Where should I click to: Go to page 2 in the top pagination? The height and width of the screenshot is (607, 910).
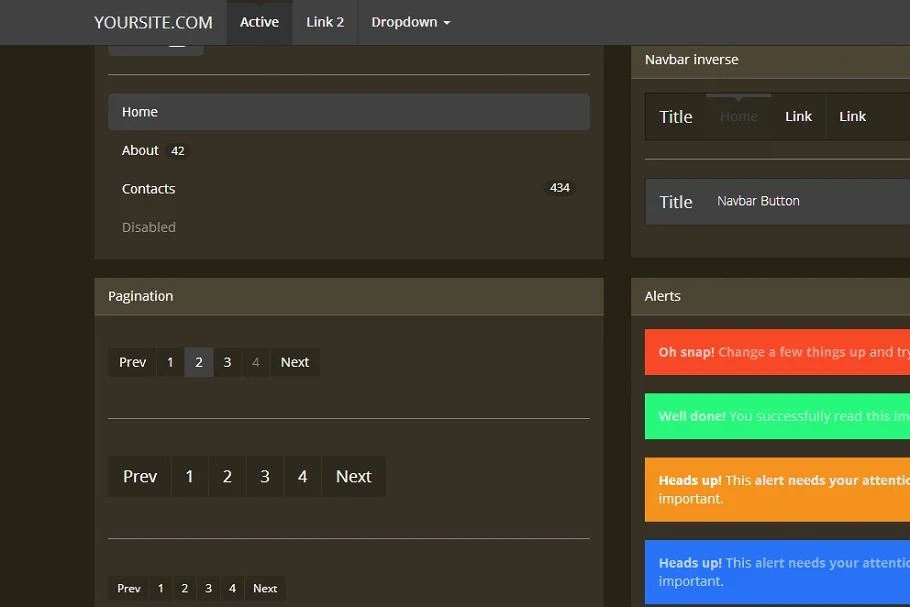199,362
